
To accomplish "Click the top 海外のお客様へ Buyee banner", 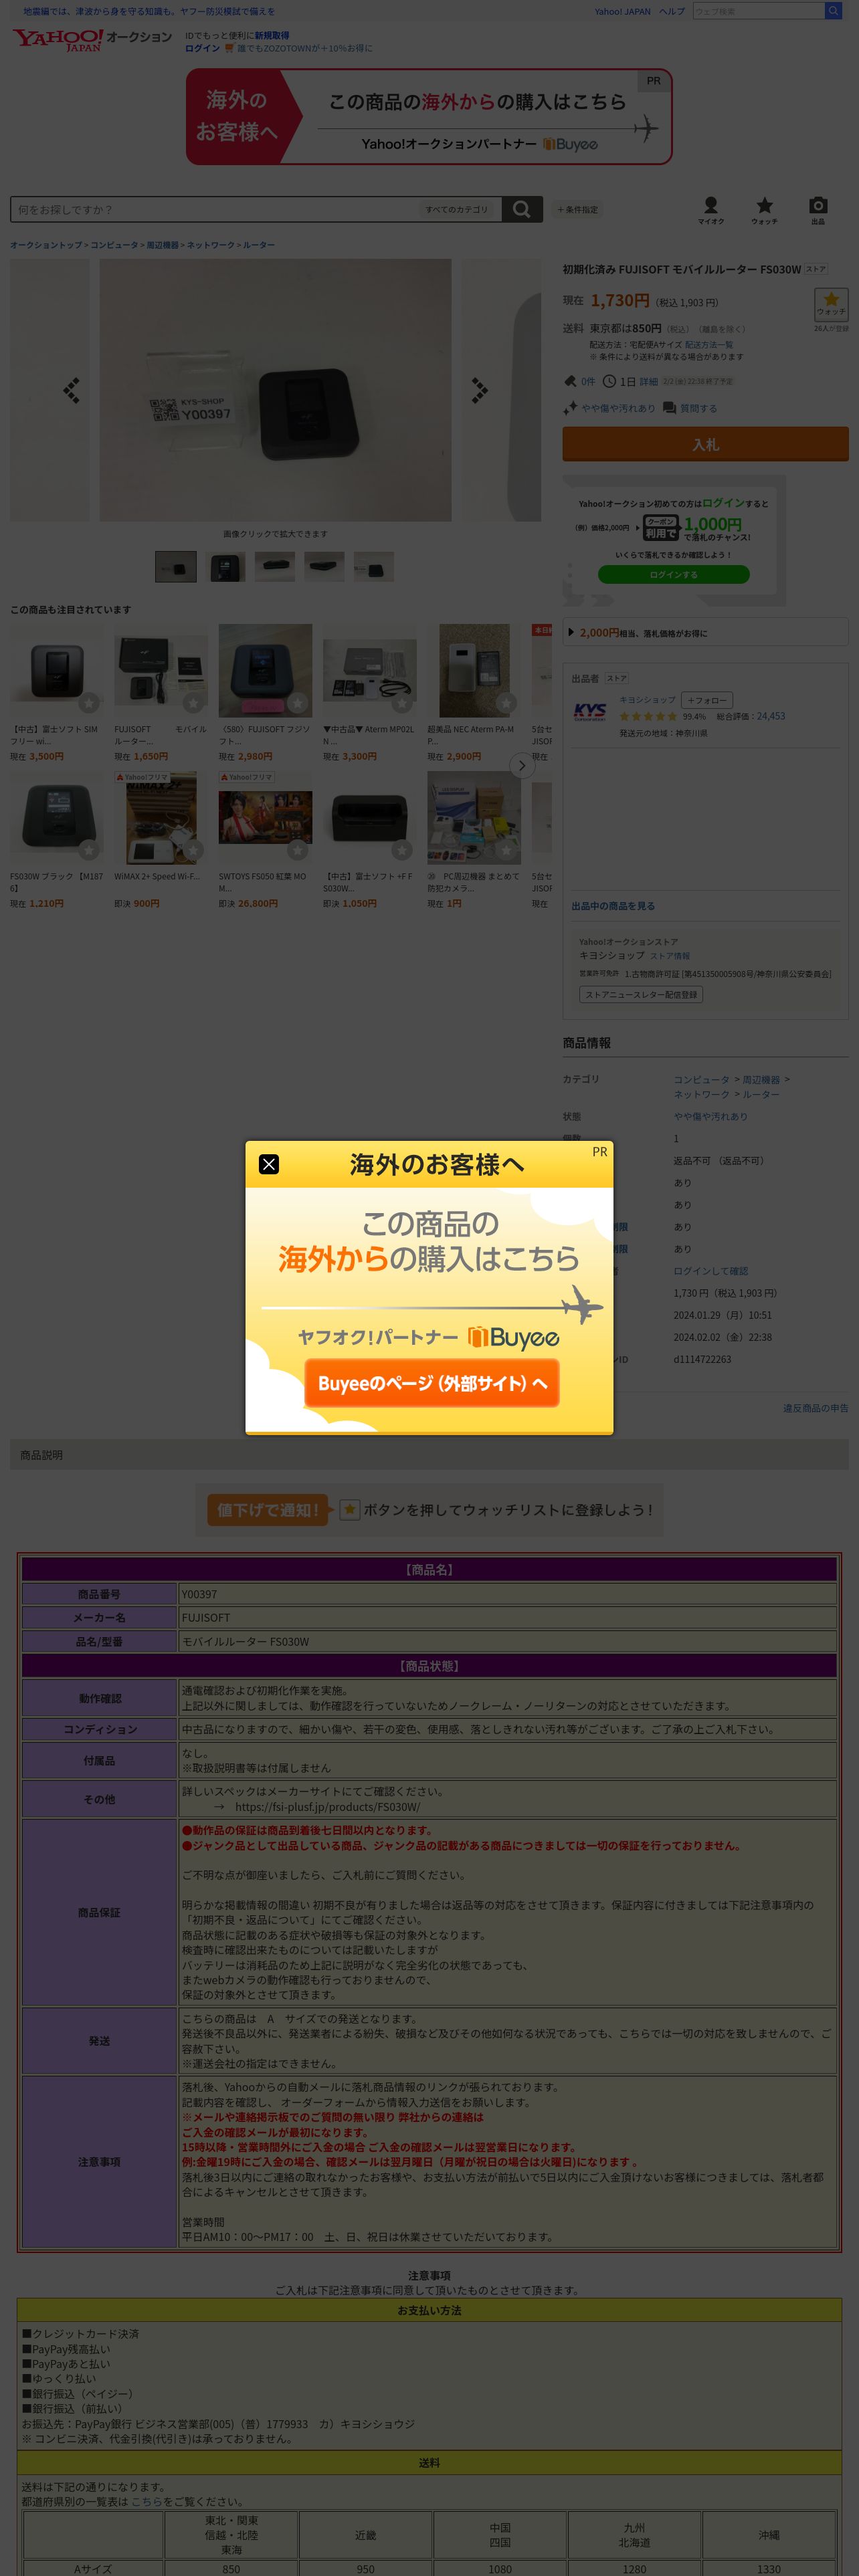I will 429,117.
